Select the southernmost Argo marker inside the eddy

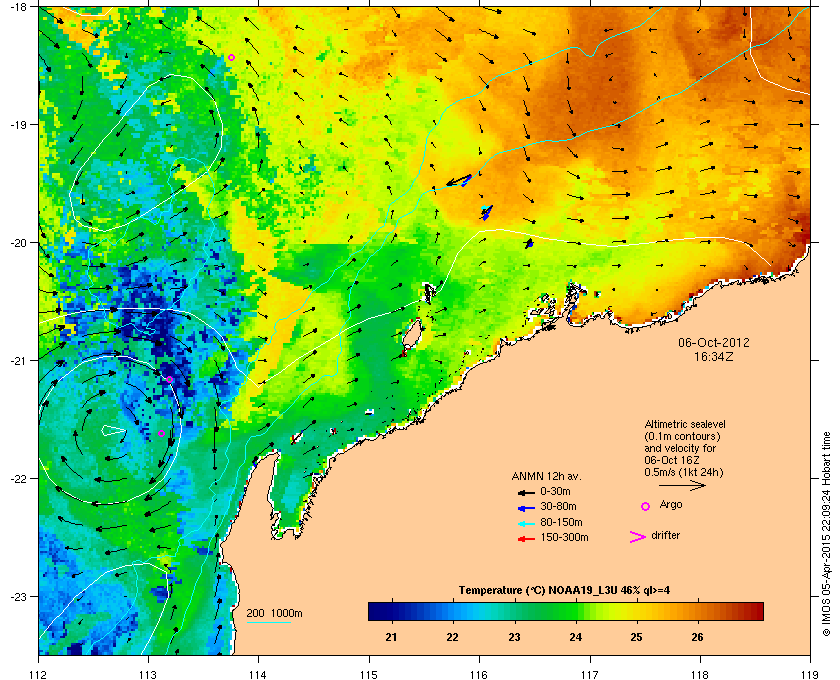tap(161, 434)
